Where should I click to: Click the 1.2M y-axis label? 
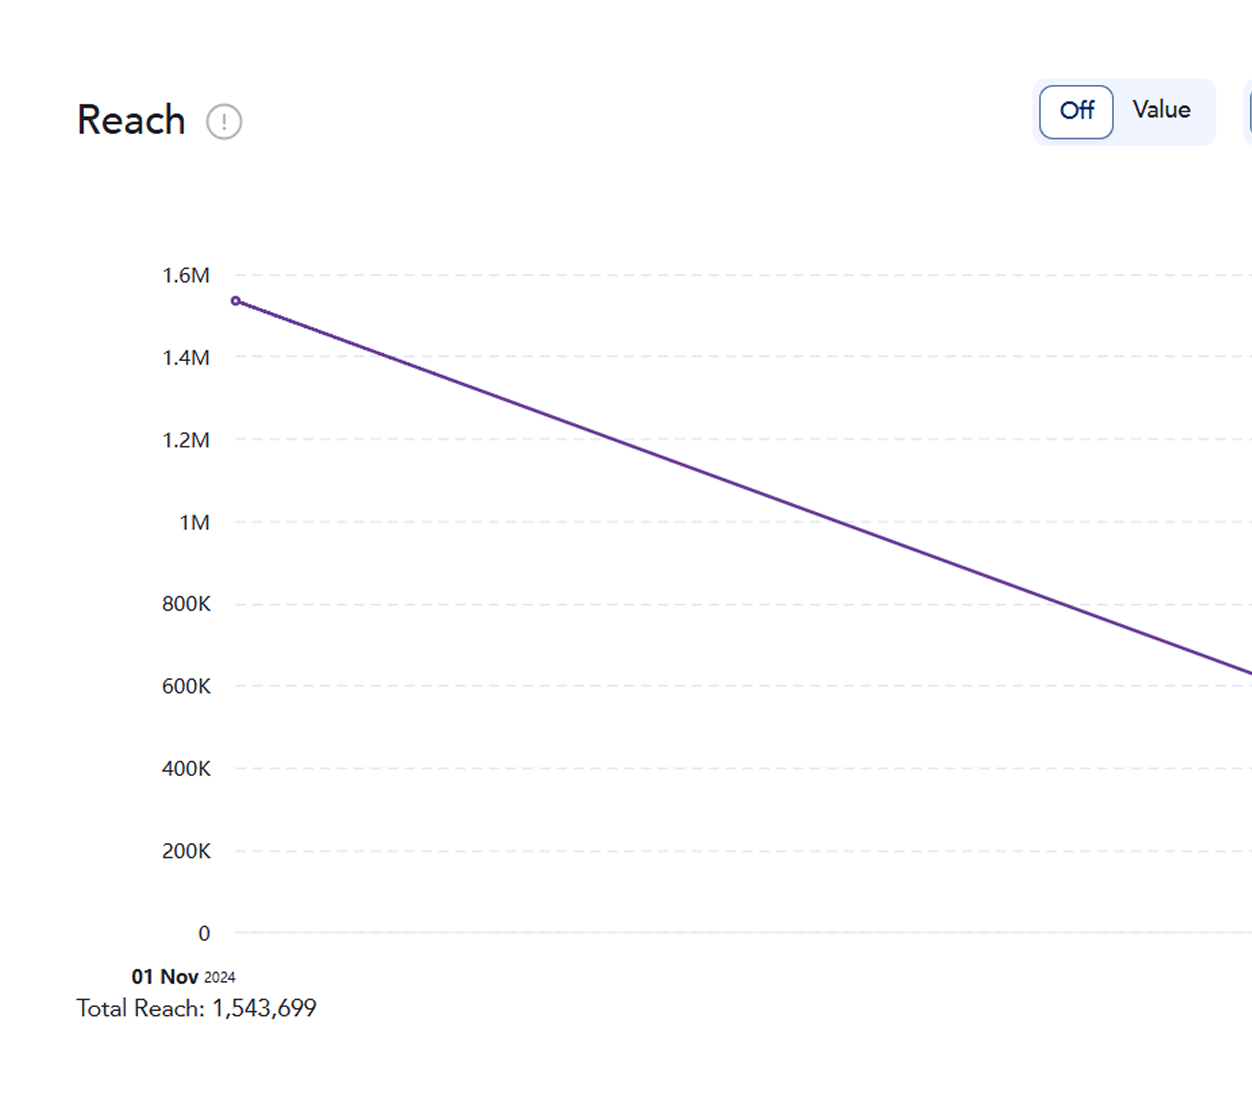[186, 440]
